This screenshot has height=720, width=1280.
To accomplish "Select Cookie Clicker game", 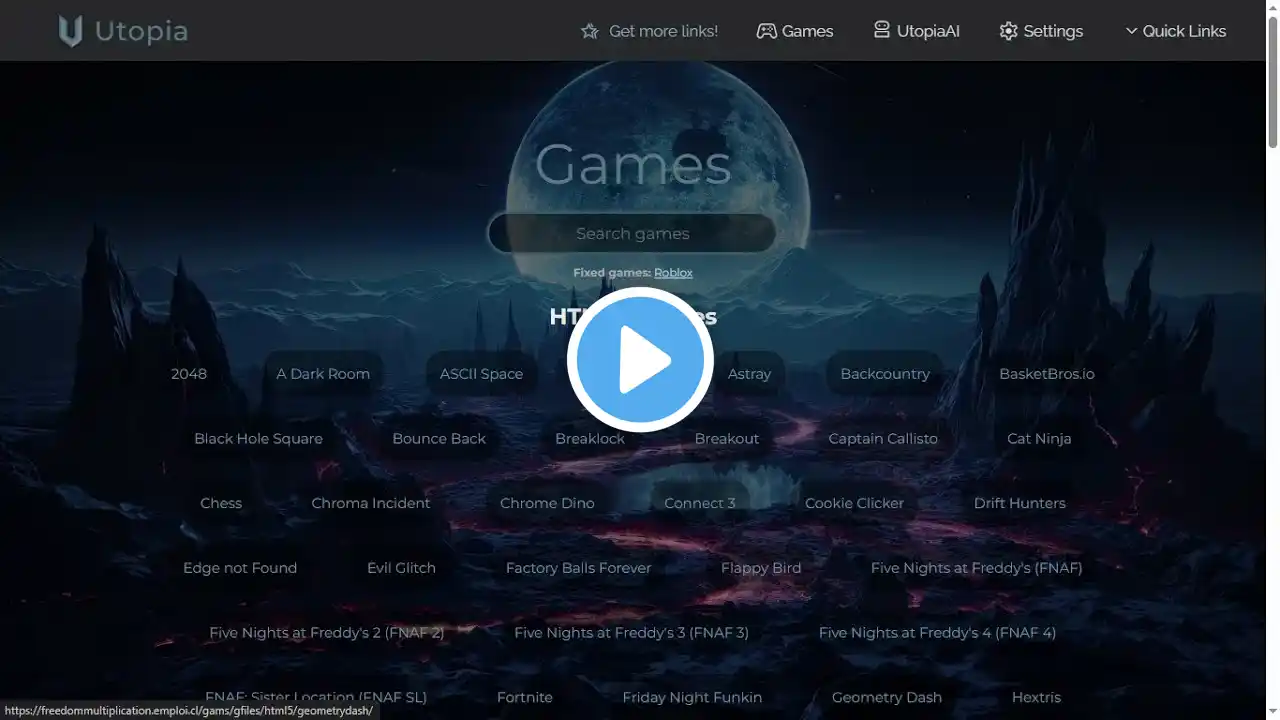I will coord(854,503).
